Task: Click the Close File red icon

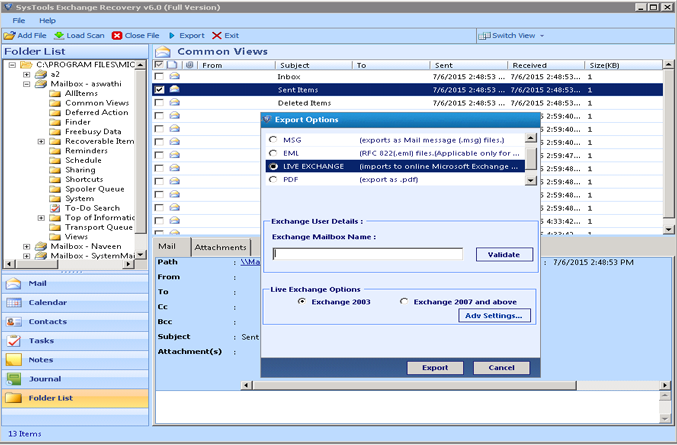Action: (x=117, y=35)
